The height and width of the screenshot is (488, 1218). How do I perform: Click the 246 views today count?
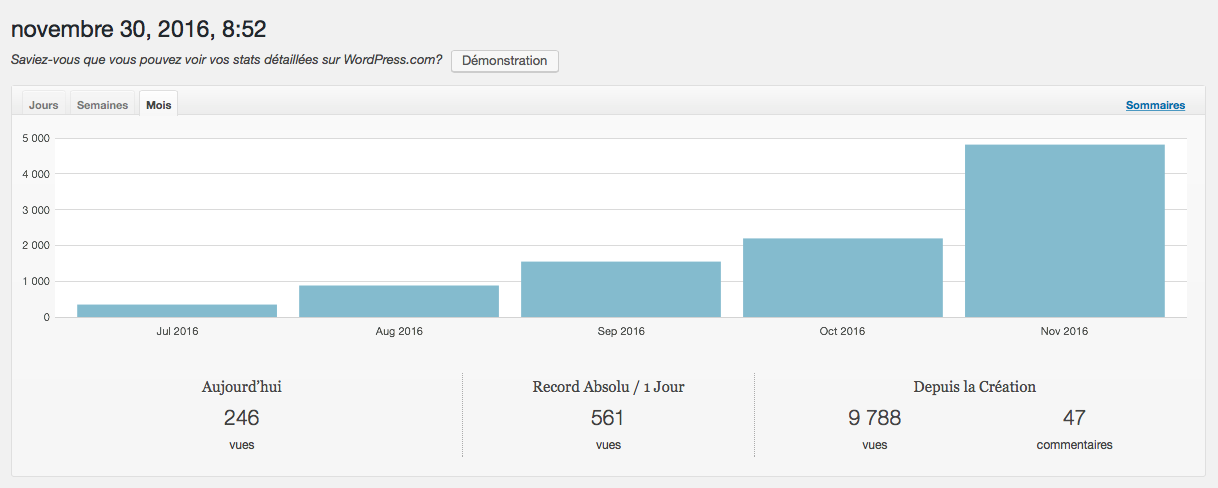coord(241,418)
